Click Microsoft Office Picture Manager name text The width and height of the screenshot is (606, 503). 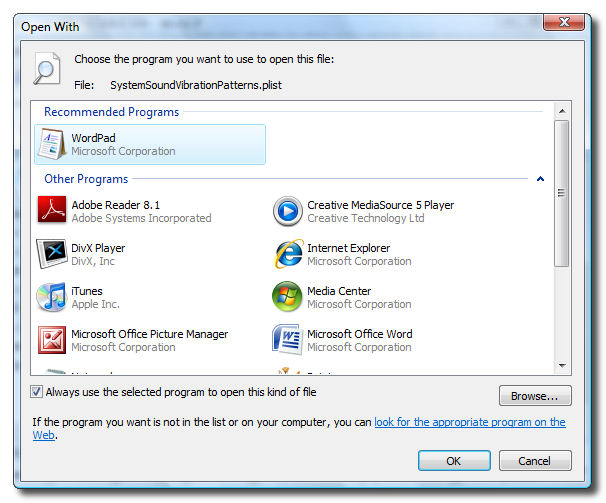coord(150,334)
